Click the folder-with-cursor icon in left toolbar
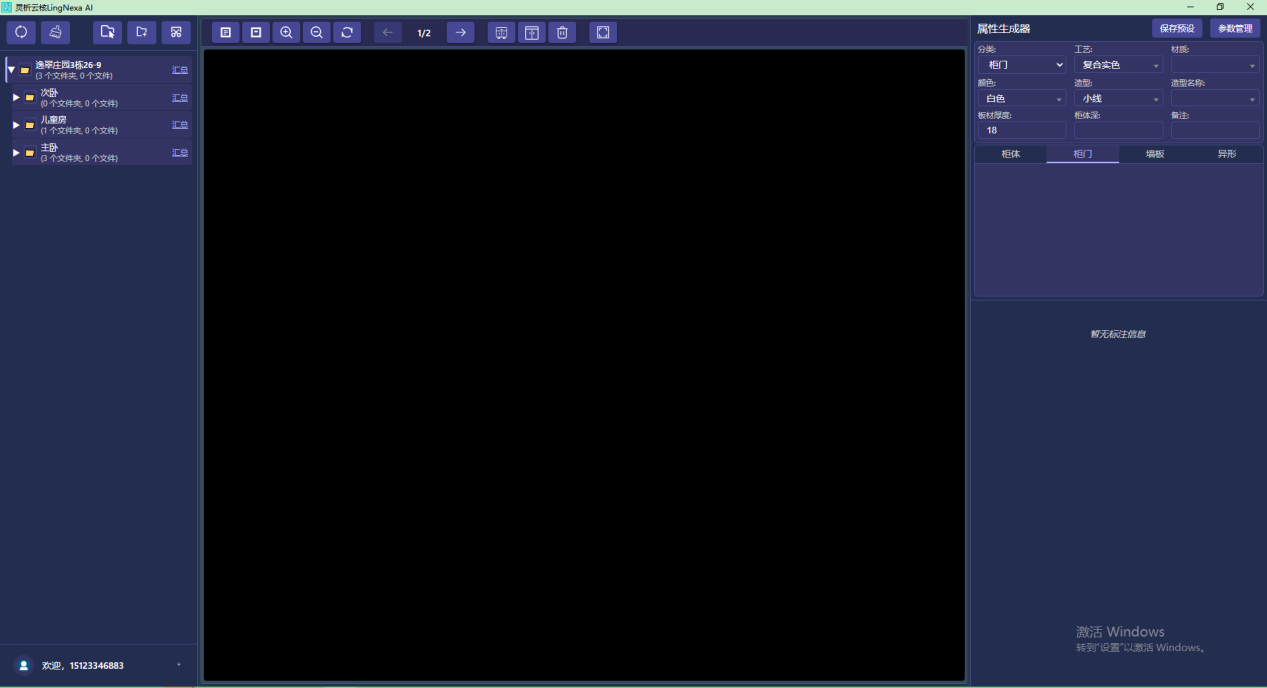 click(x=108, y=32)
